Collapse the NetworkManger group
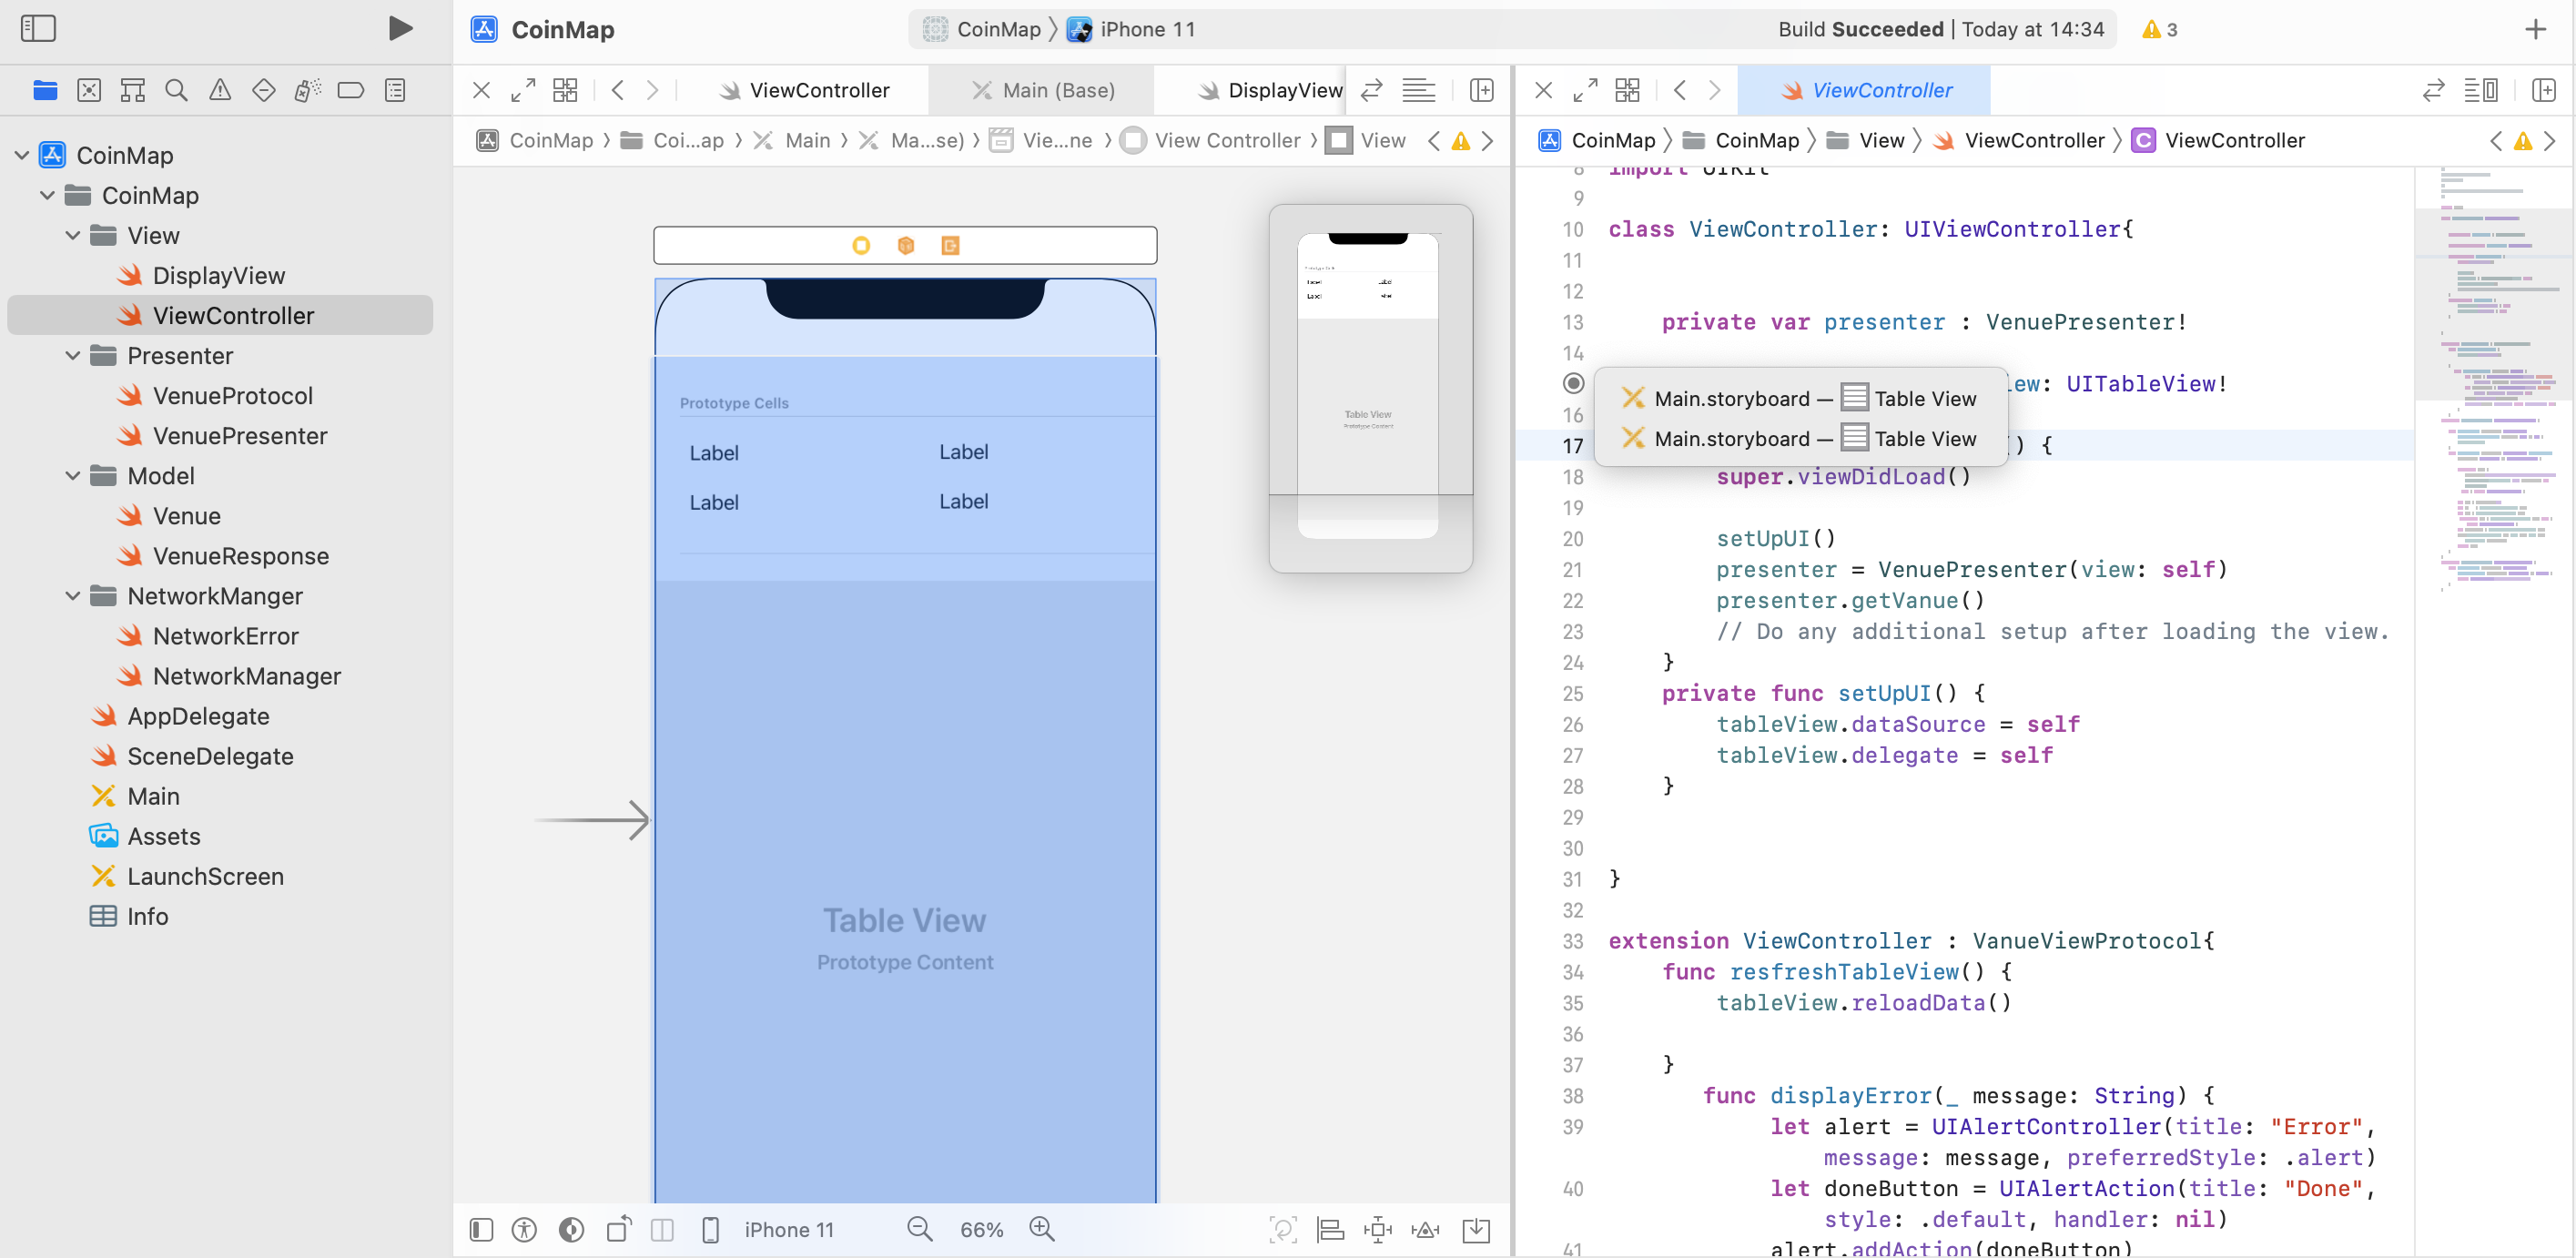The width and height of the screenshot is (2576, 1258). (72, 595)
